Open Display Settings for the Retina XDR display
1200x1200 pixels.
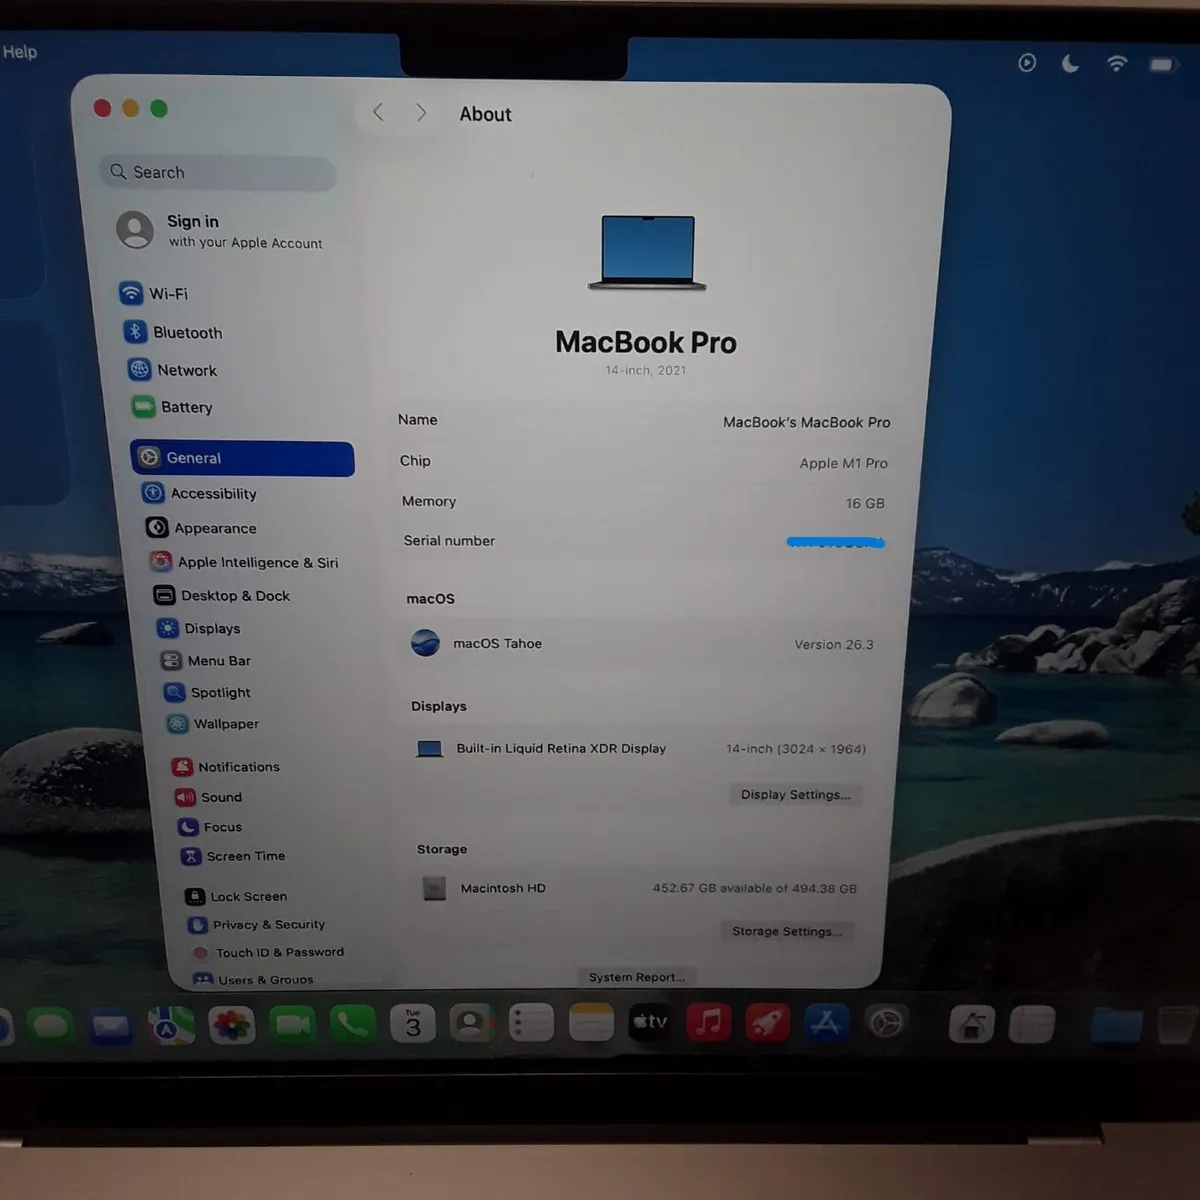pyautogui.click(x=796, y=794)
